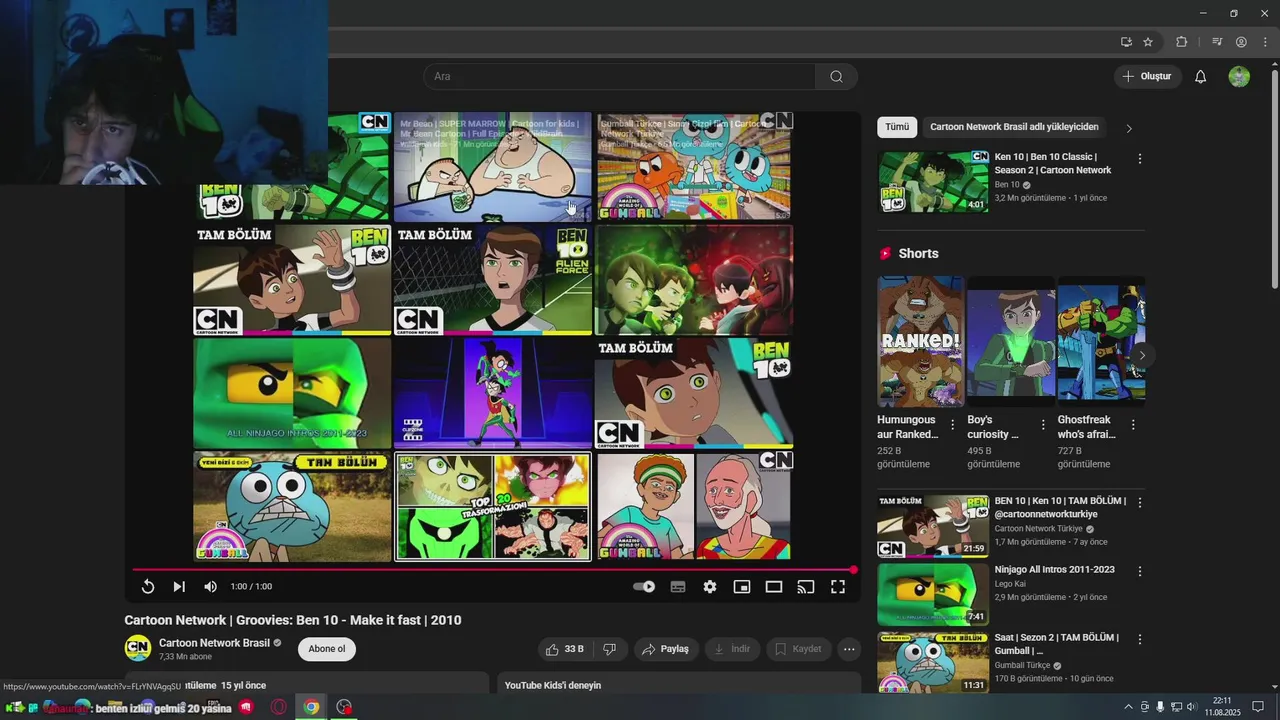Open Opera GX from taskbar
The width and height of the screenshot is (1280, 720).
point(279,707)
